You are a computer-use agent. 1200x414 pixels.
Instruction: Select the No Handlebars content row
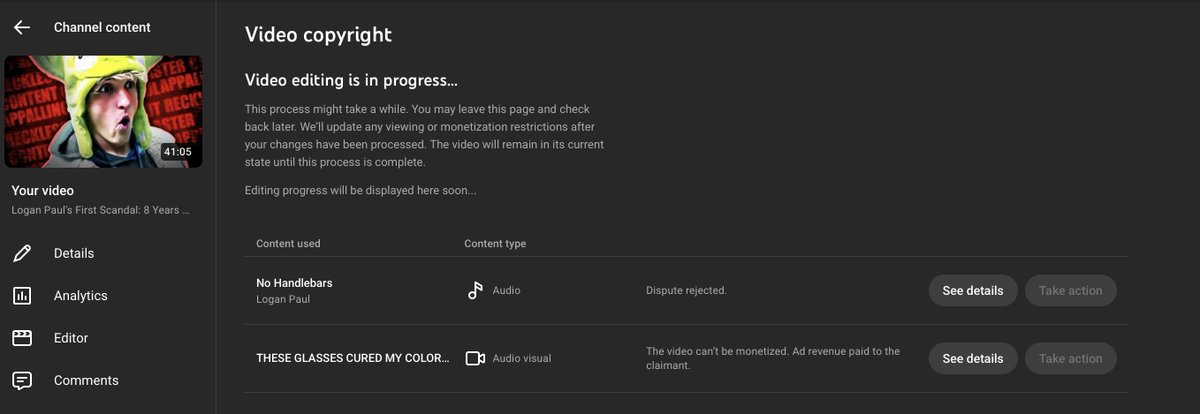pyautogui.click(x=686, y=291)
